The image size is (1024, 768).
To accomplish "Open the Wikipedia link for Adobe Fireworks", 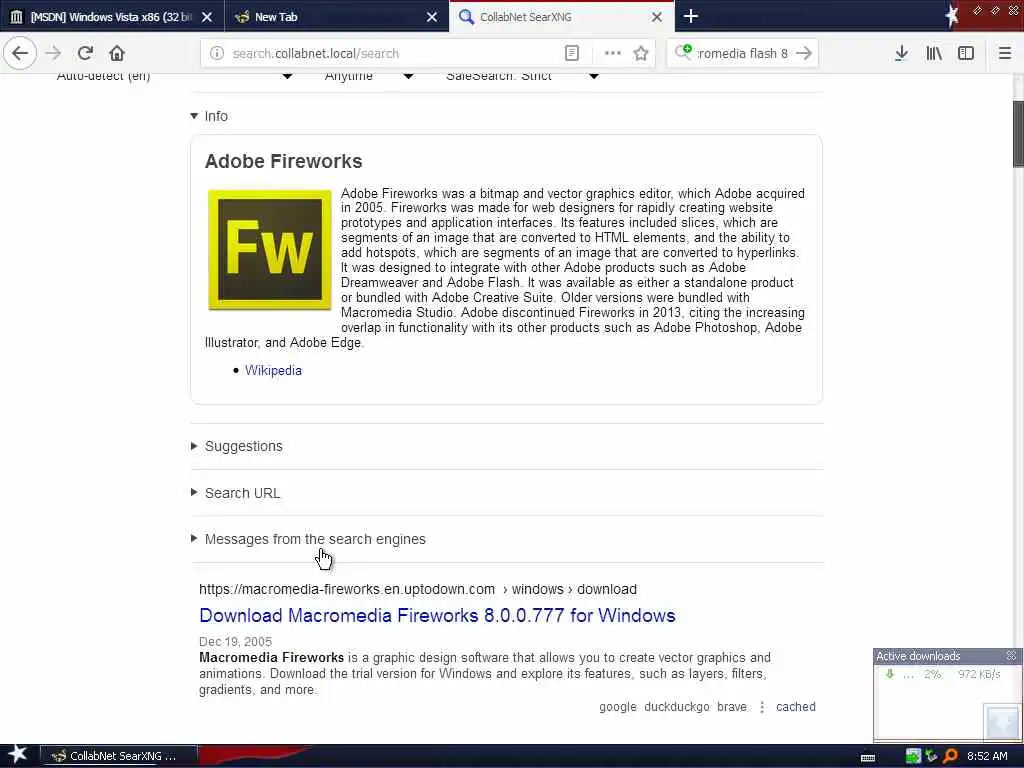I will point(273,370).
